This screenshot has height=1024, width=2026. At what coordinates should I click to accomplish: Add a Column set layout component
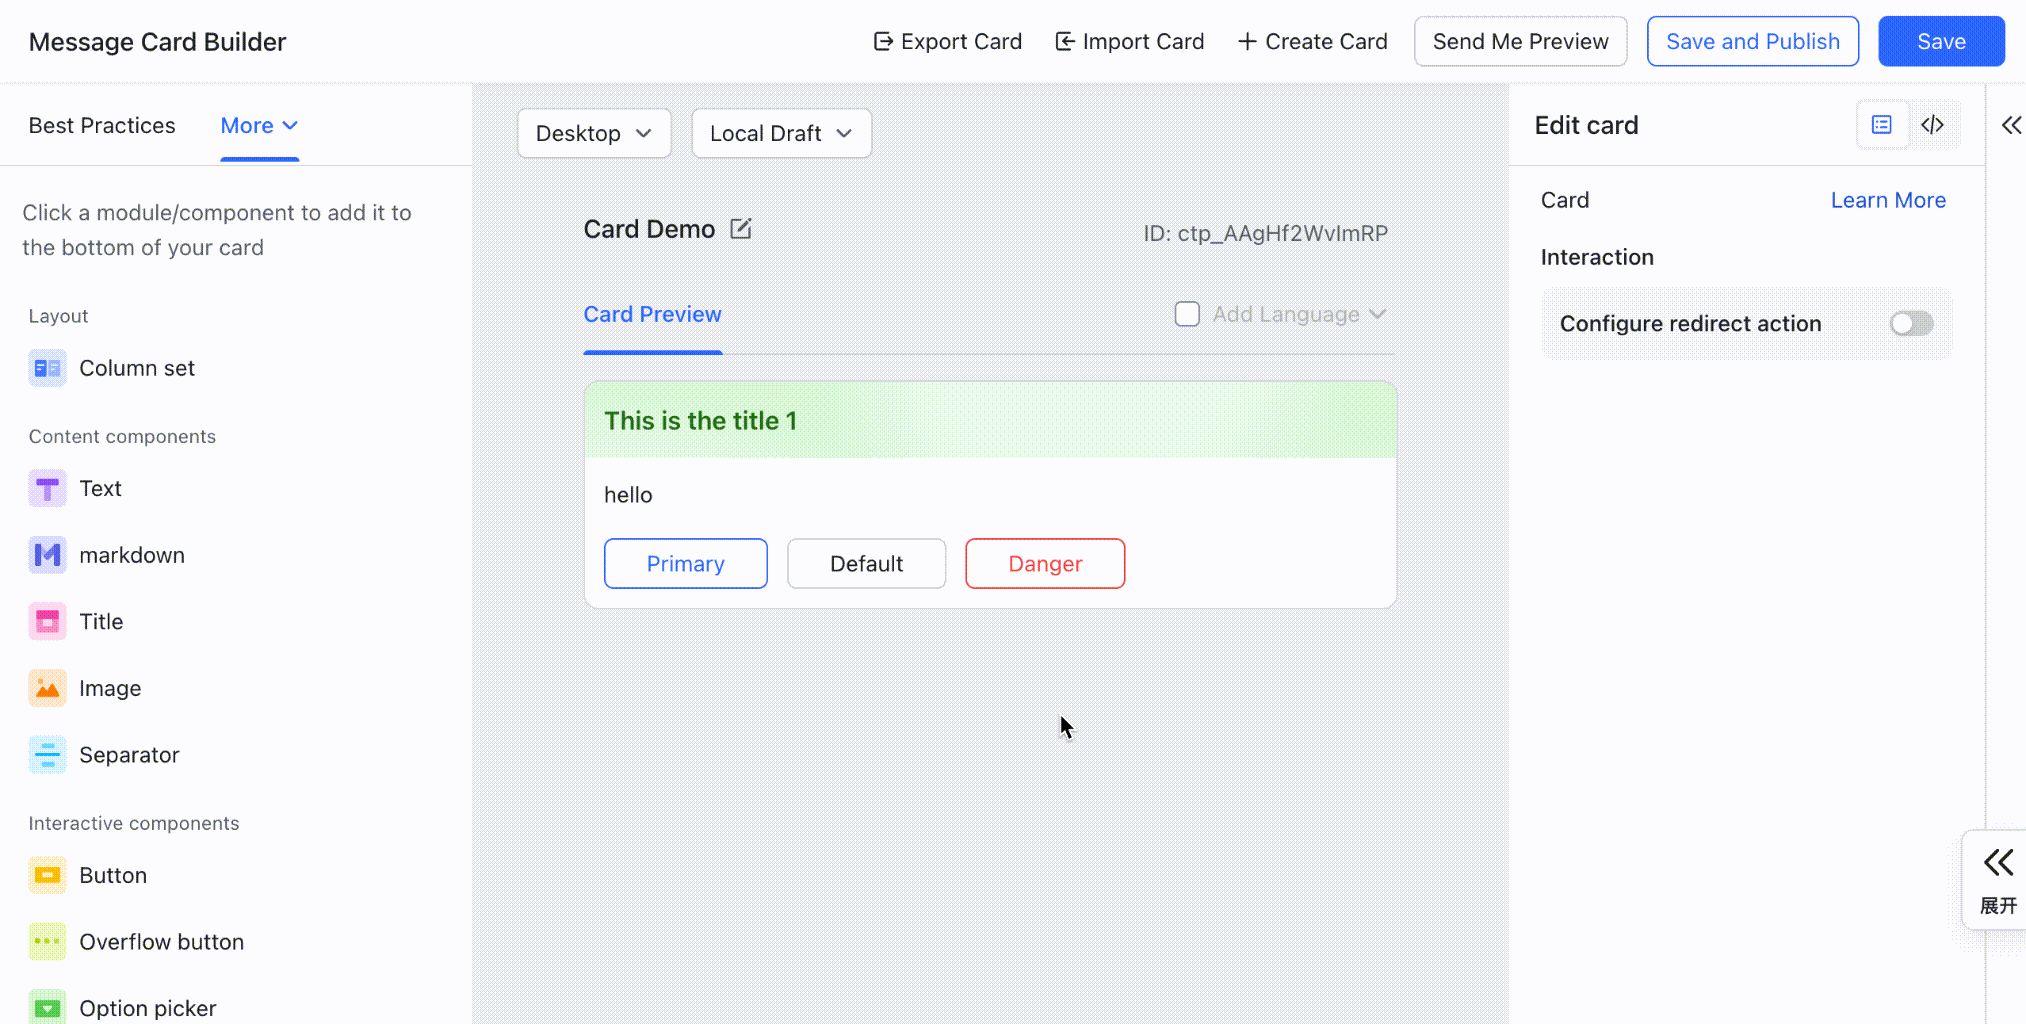[x=112, y=368]
